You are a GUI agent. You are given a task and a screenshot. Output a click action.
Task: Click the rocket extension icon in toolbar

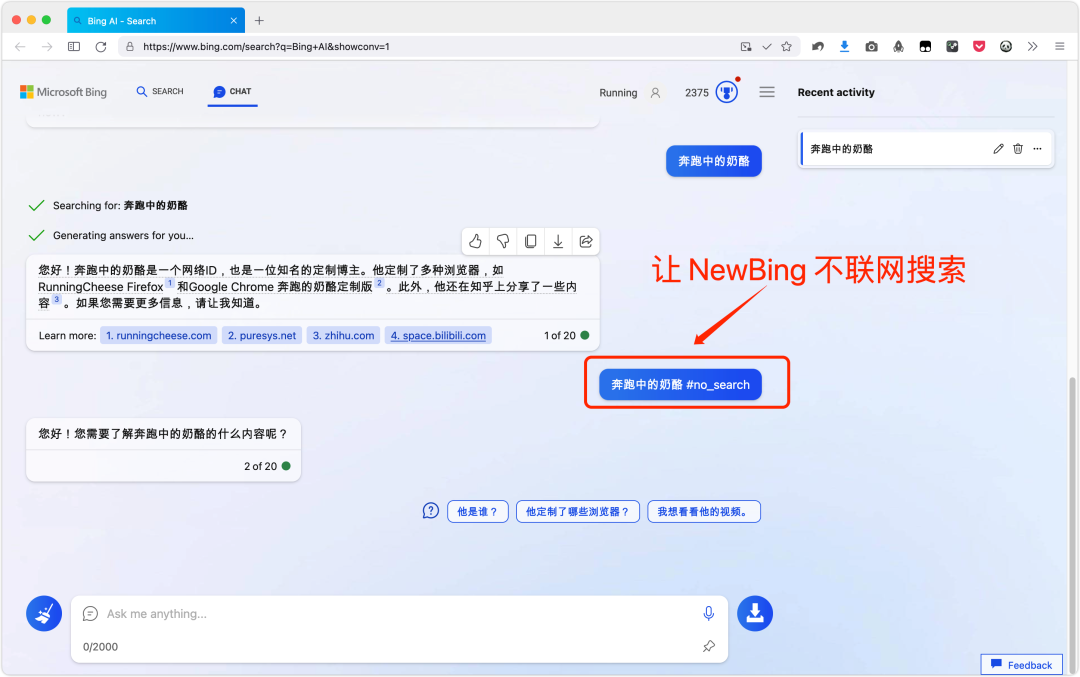(x=898, y=47)
